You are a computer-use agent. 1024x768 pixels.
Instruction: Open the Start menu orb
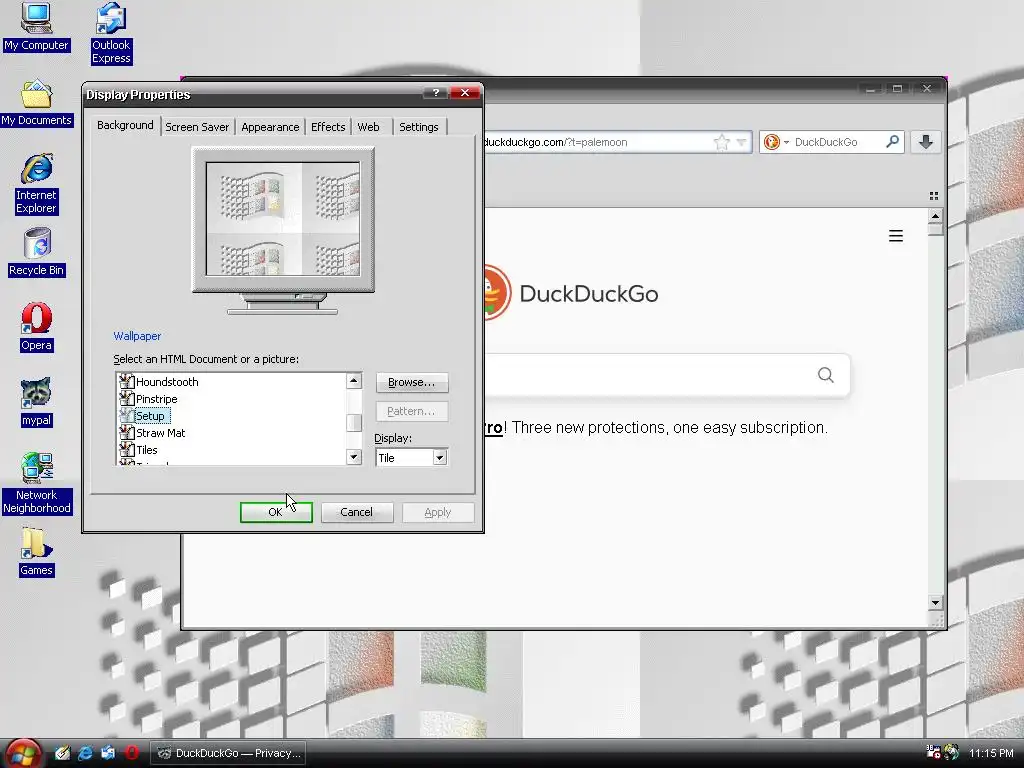pos(23,753)
